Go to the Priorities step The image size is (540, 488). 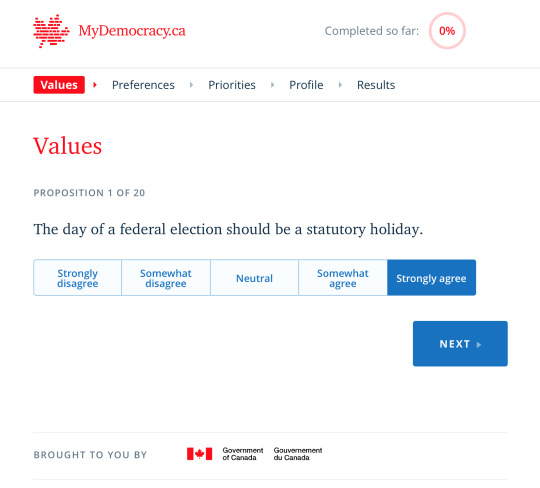[232, 85]
